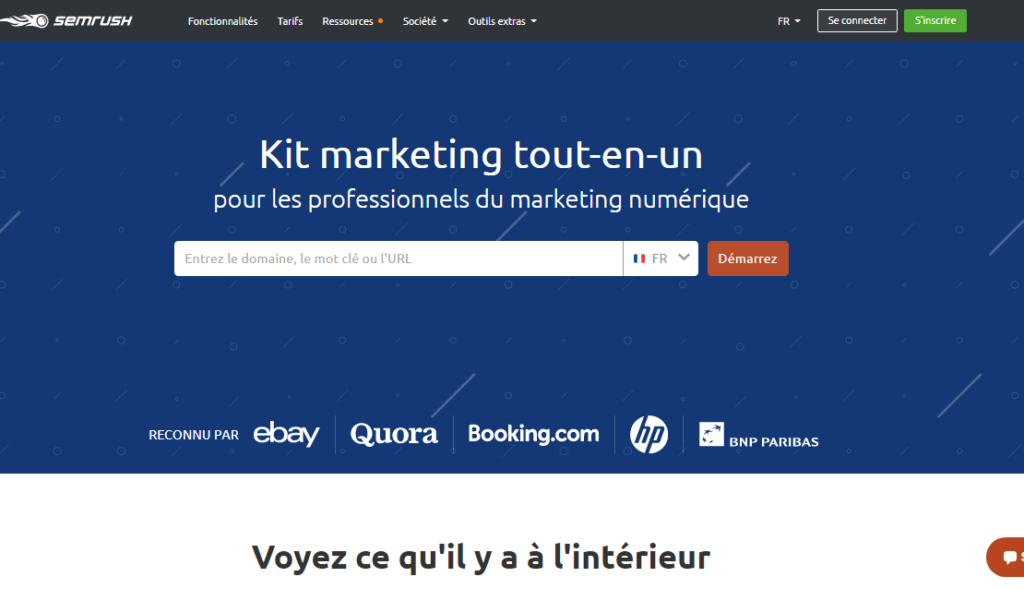This screenshot has width=1024, height=589.
Task: Click the HP logo
Action: point(648,434)
